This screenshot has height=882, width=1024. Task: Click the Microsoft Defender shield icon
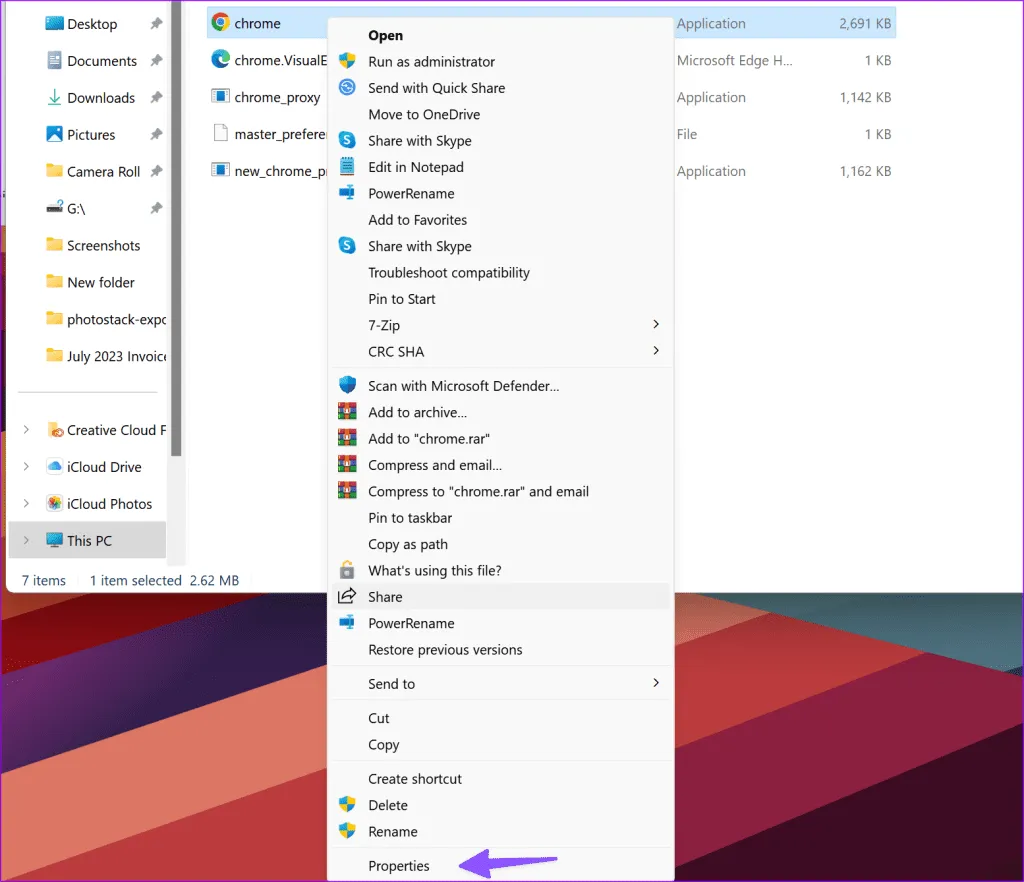point(347,385)
